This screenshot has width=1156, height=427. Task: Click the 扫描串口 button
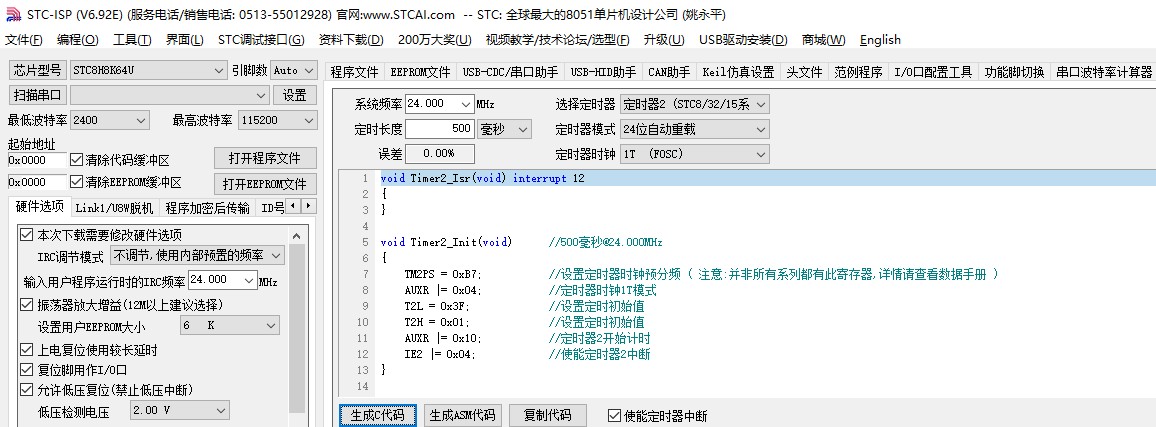tap(38, 95)
